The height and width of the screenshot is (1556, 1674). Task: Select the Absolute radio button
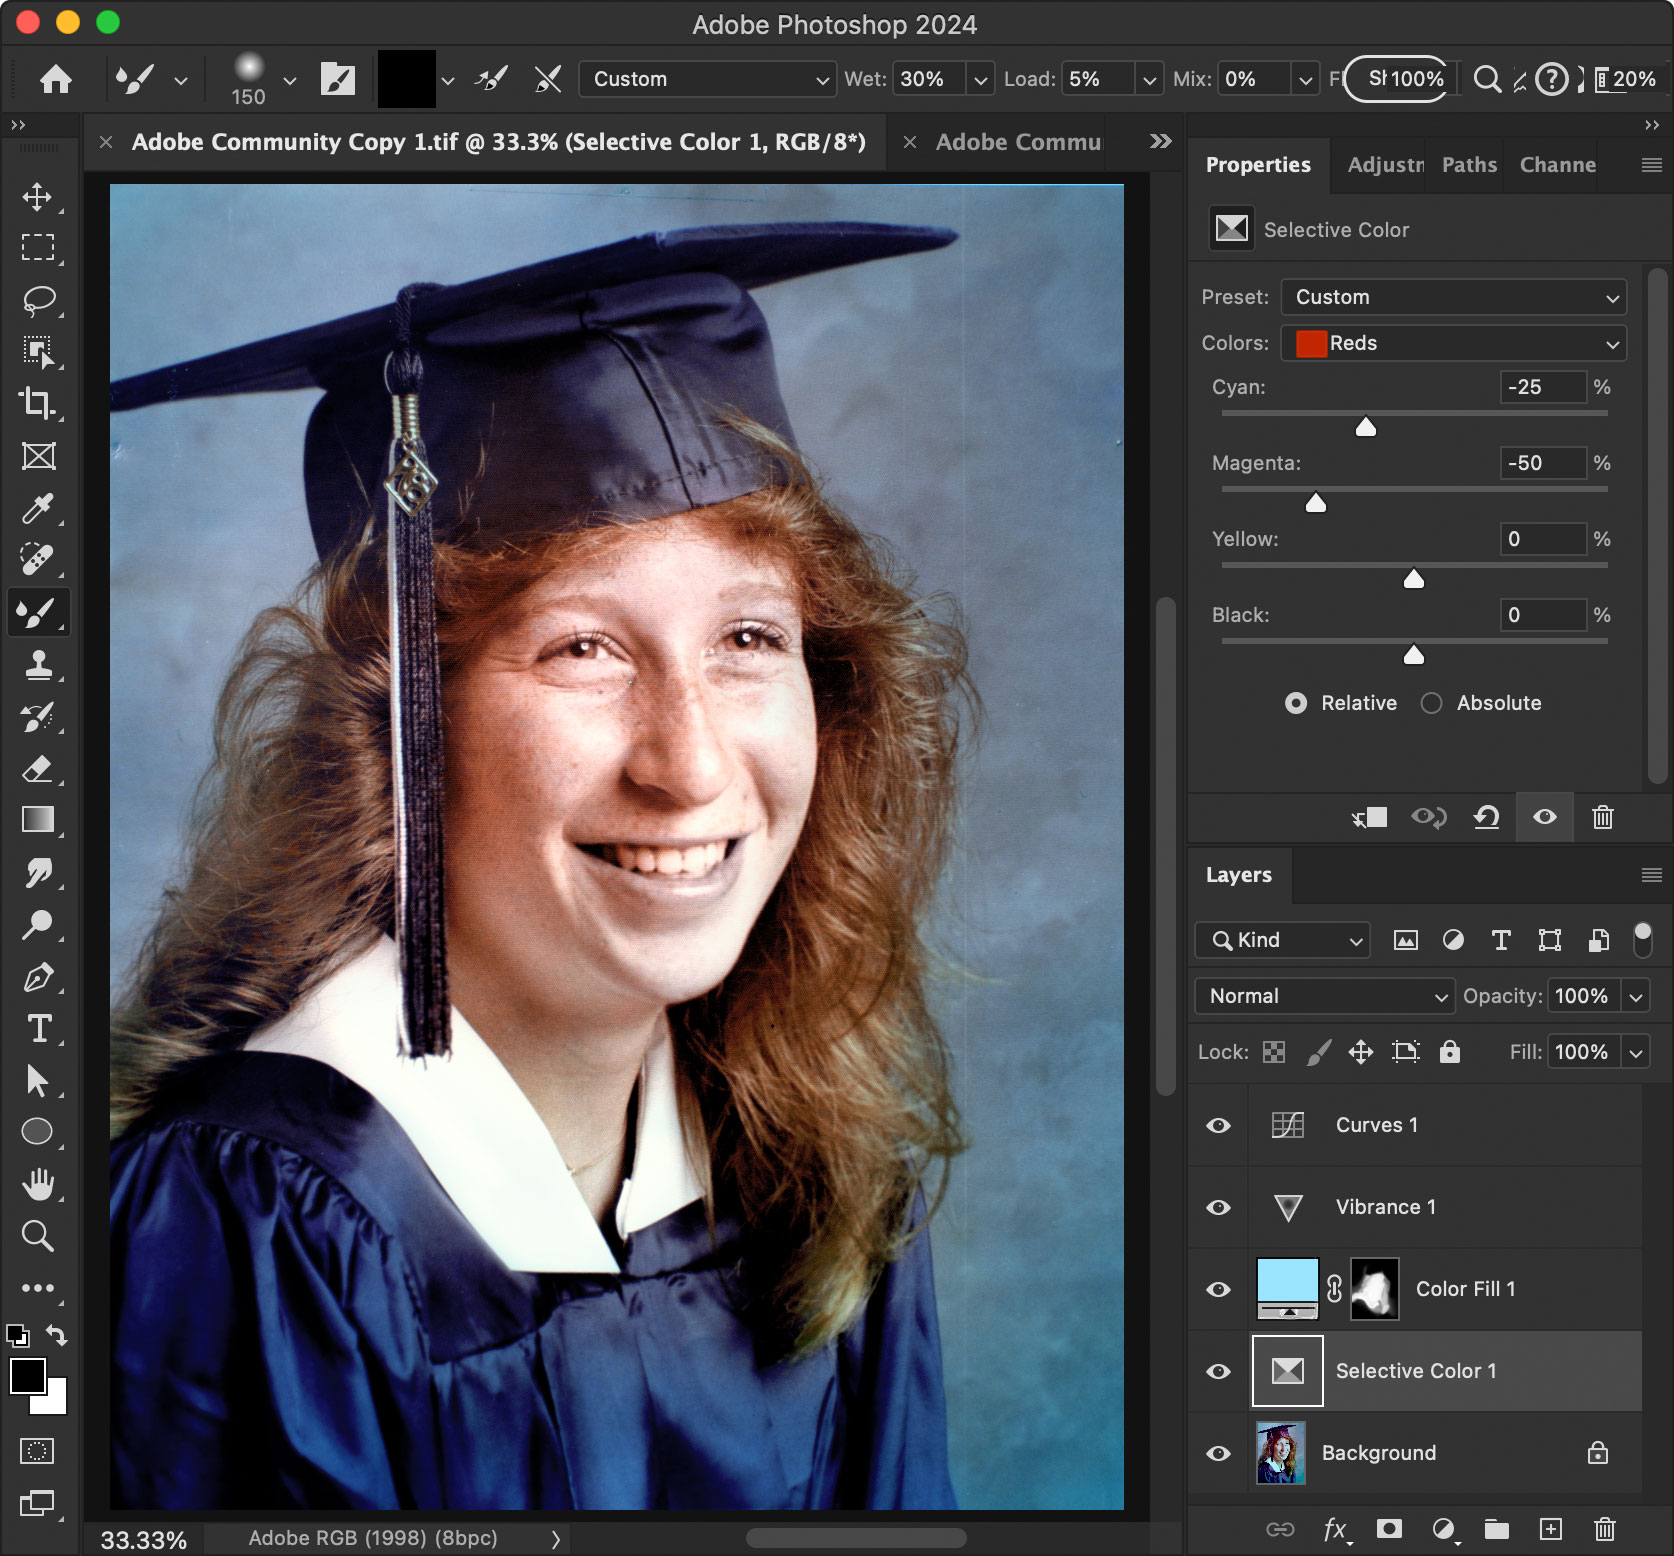pos(1432,703)
